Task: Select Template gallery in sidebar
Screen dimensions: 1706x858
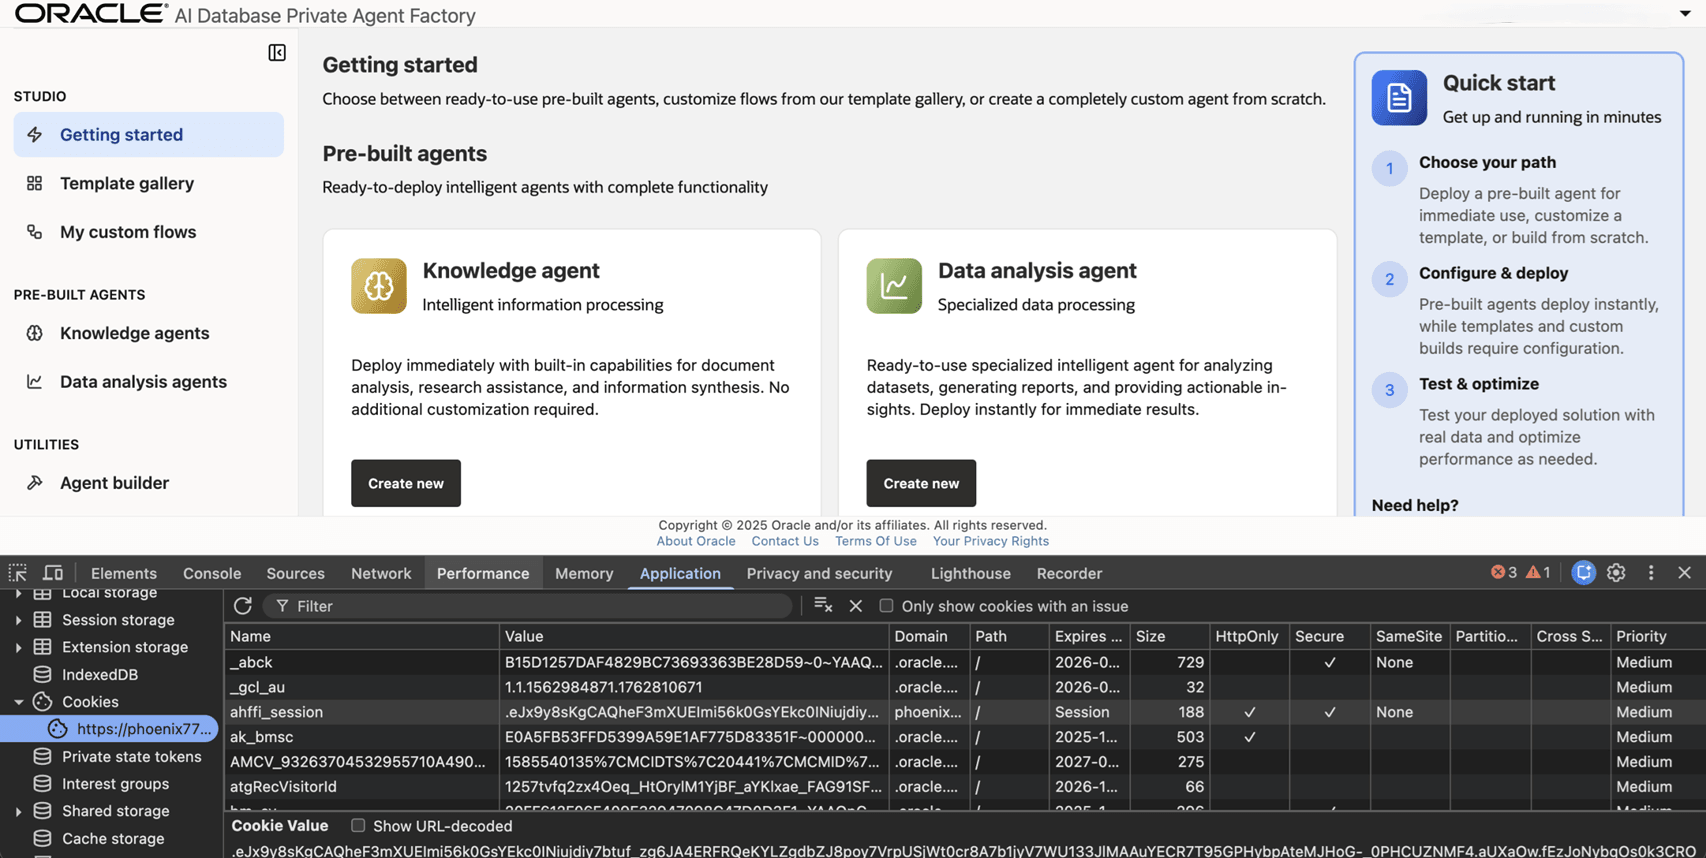Action: pyautogui.click(x=127, y=183)
